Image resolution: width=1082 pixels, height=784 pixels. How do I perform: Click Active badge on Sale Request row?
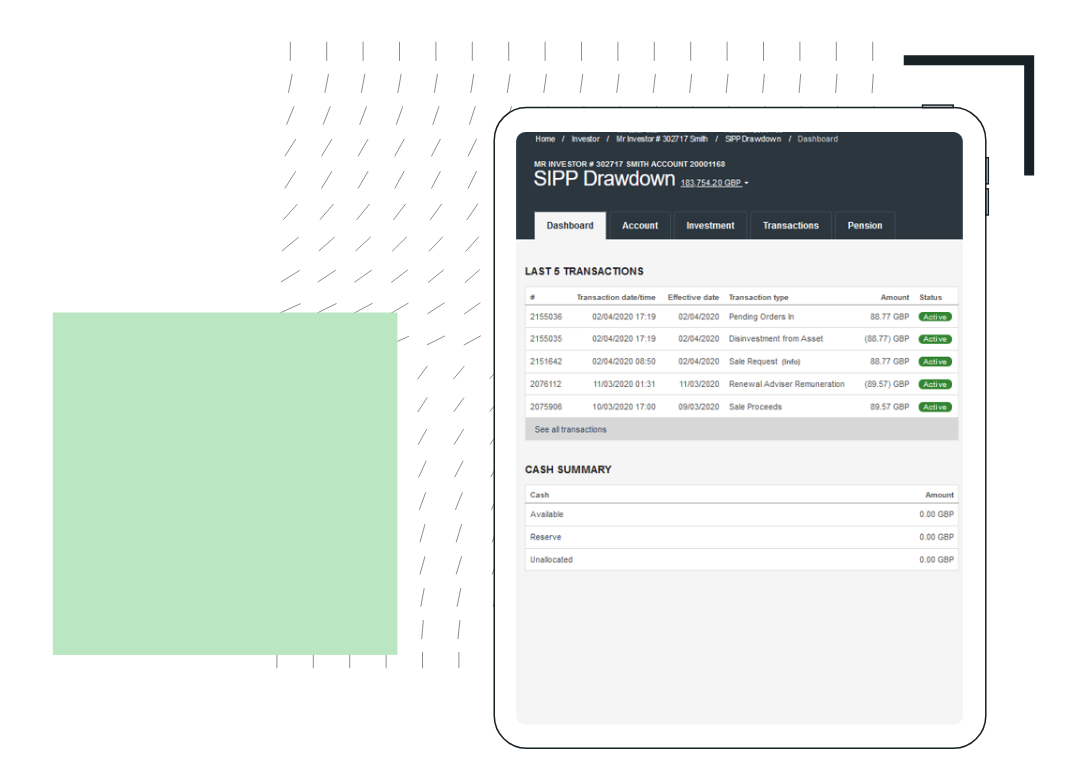(935, 362)
